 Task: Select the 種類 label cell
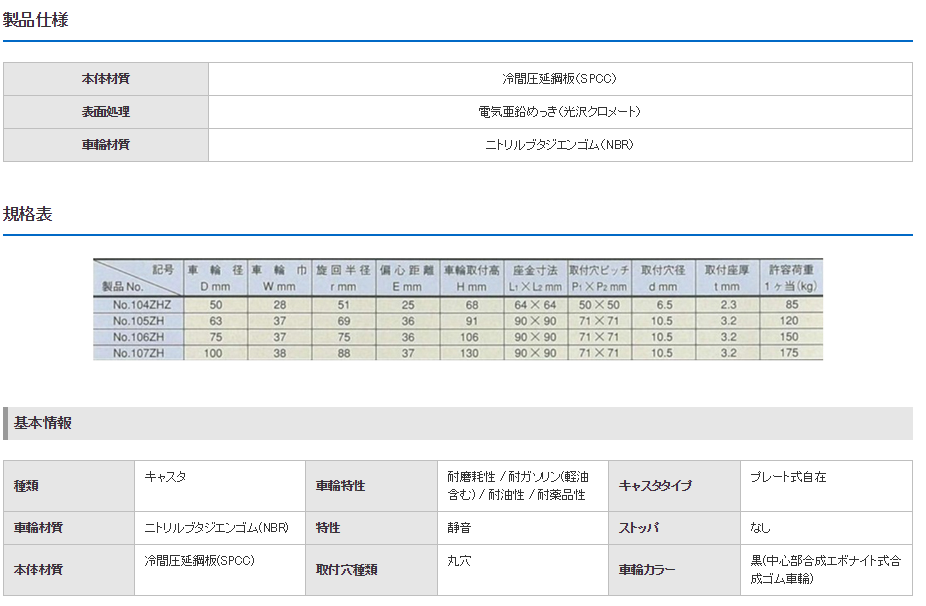(x=69, y=486)
